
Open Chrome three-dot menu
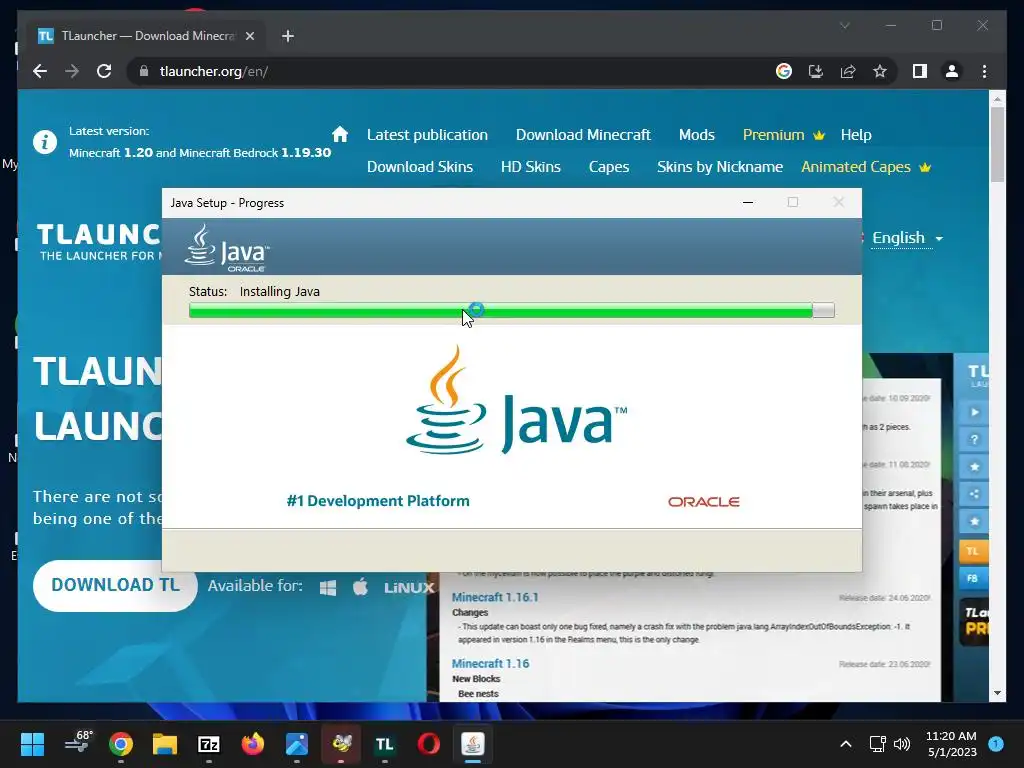point(984,71)
